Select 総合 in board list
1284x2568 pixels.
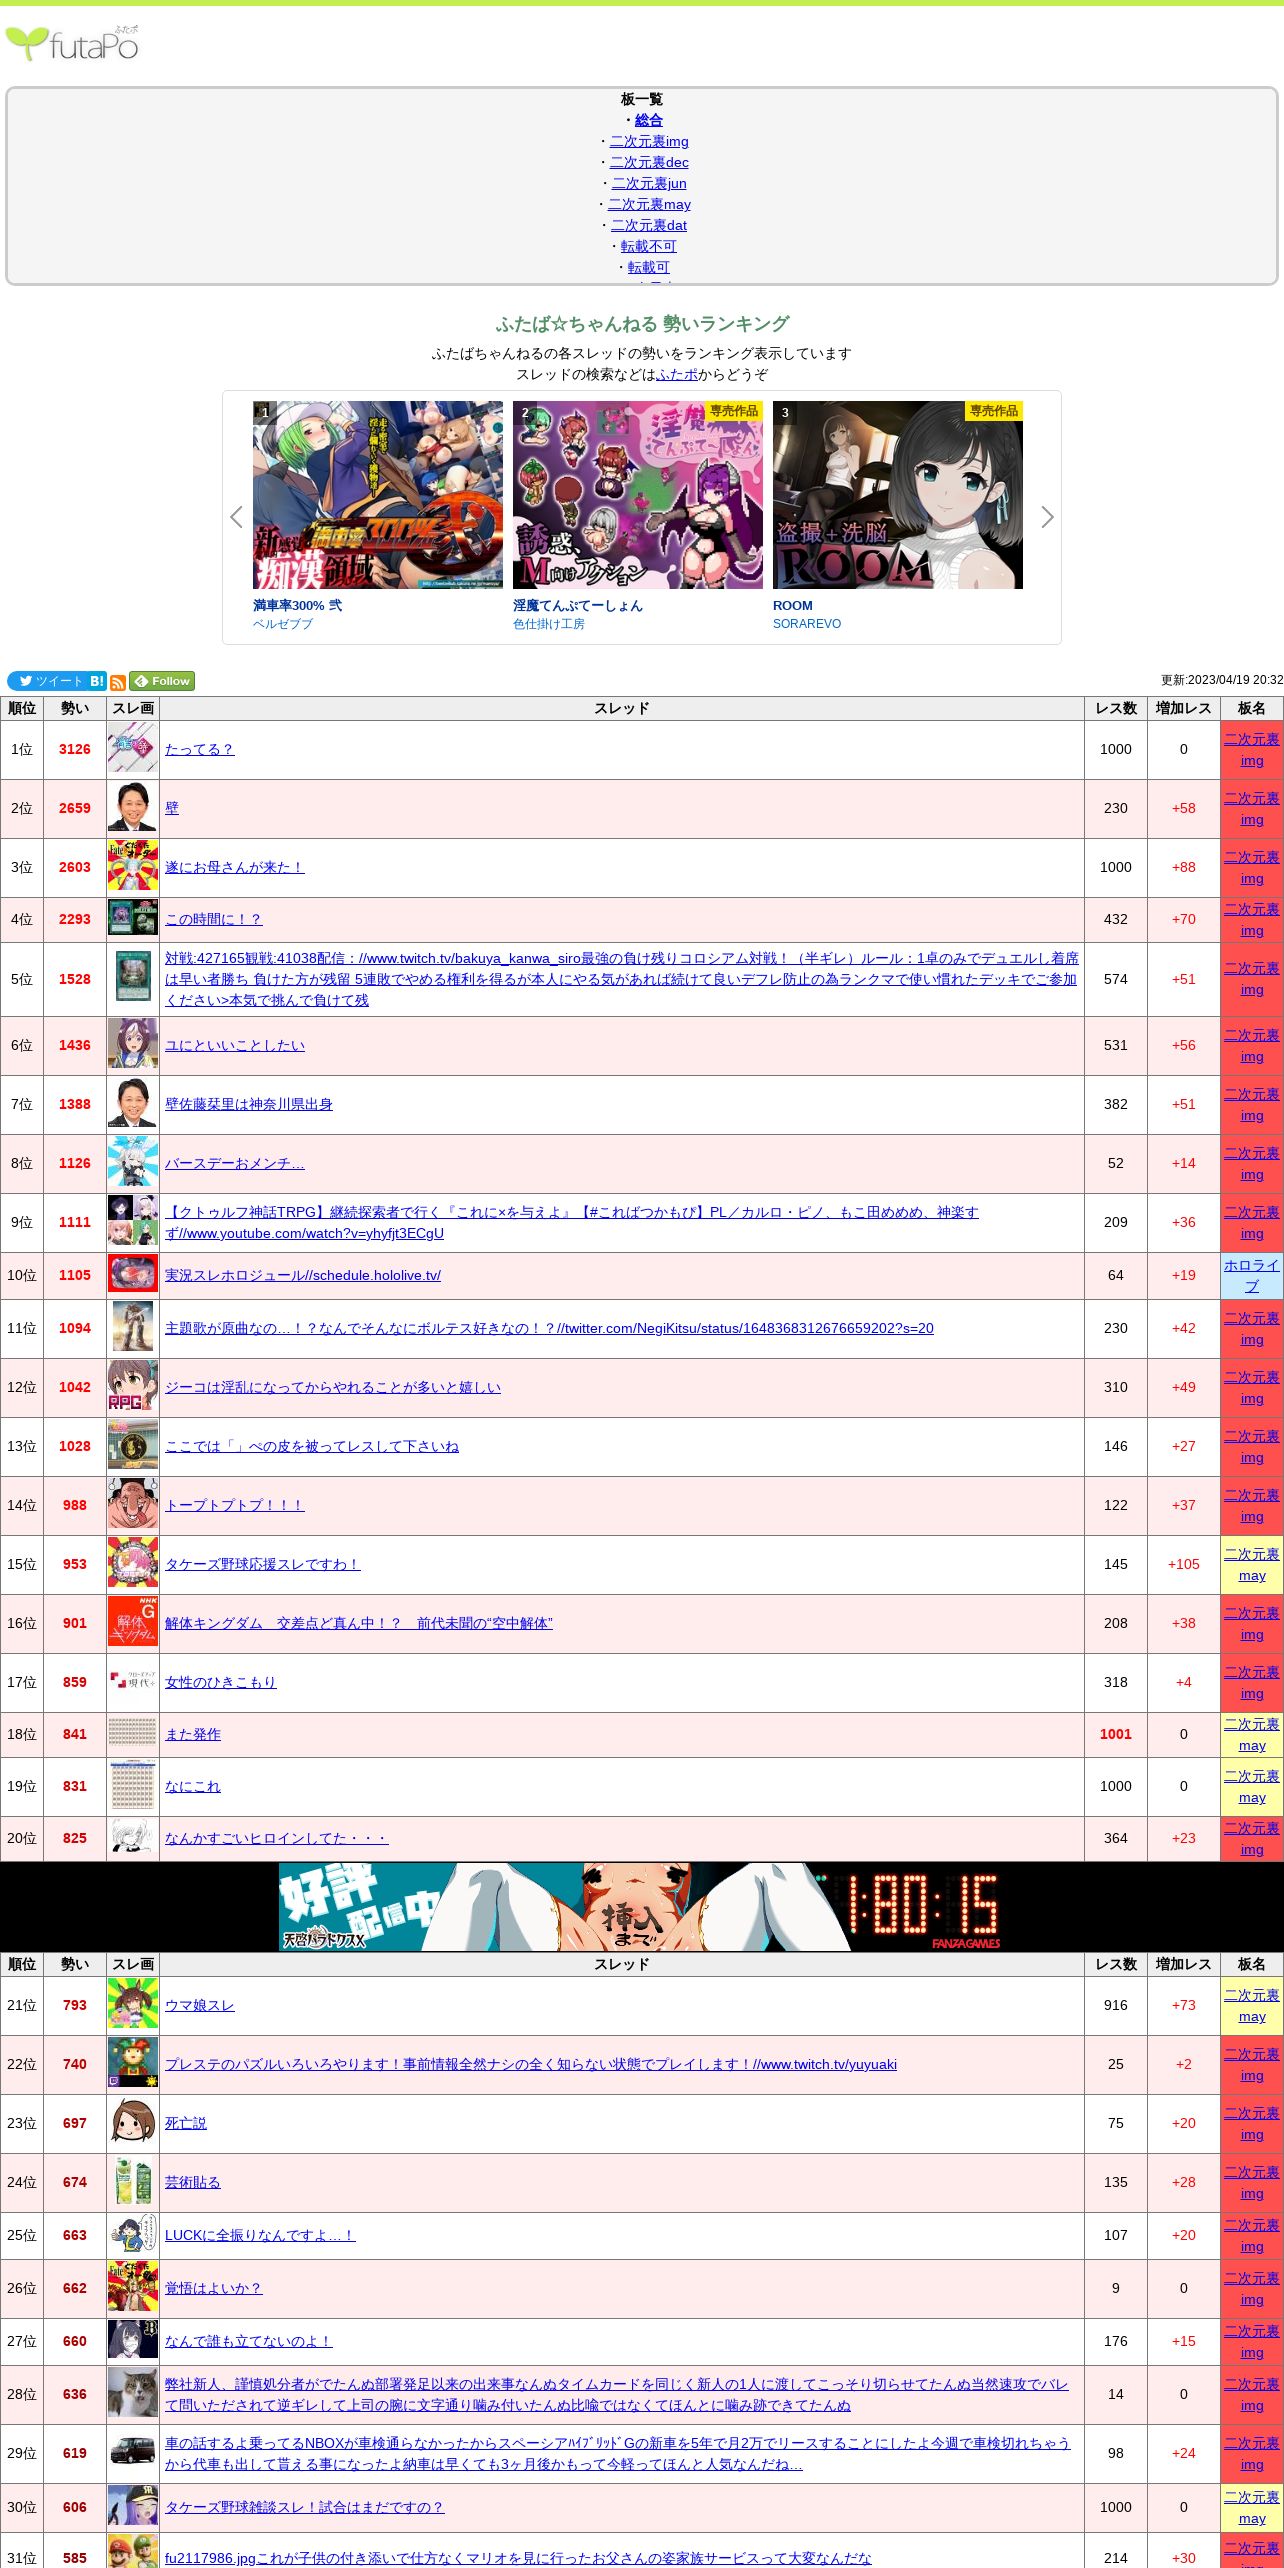pos(649,120)
